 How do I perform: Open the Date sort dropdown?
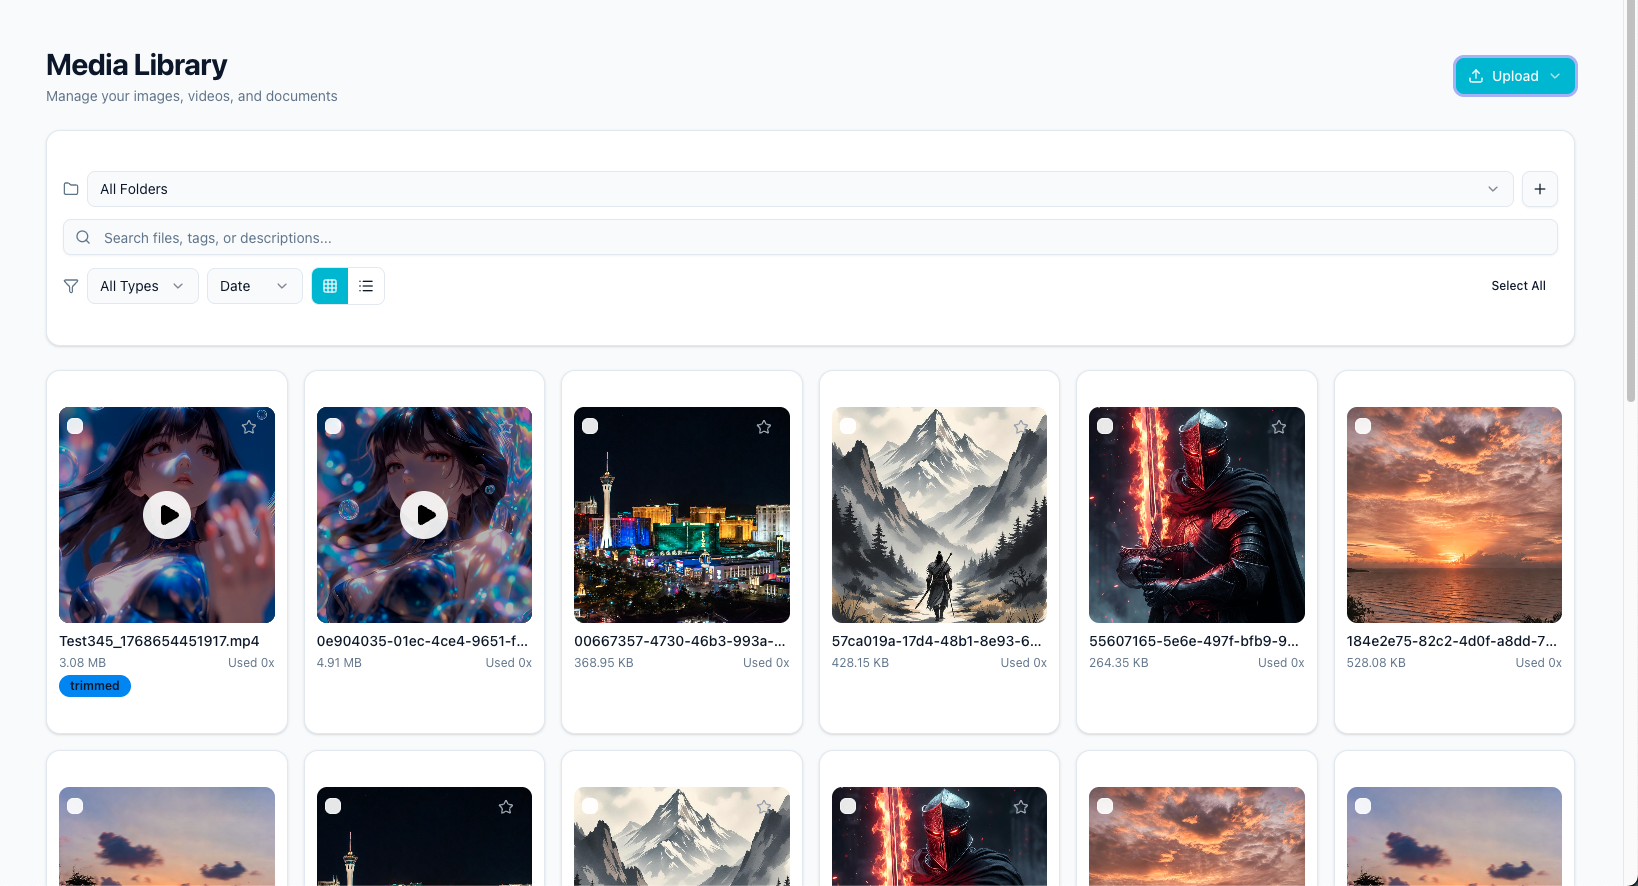tap(254, 286)
